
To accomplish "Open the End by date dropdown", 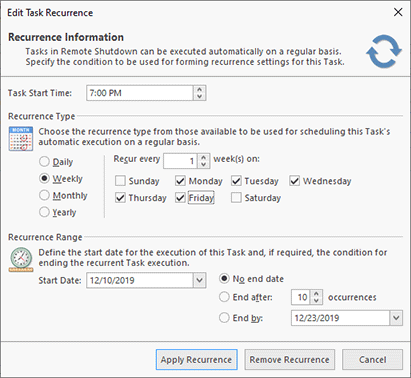I will [396, 318].
